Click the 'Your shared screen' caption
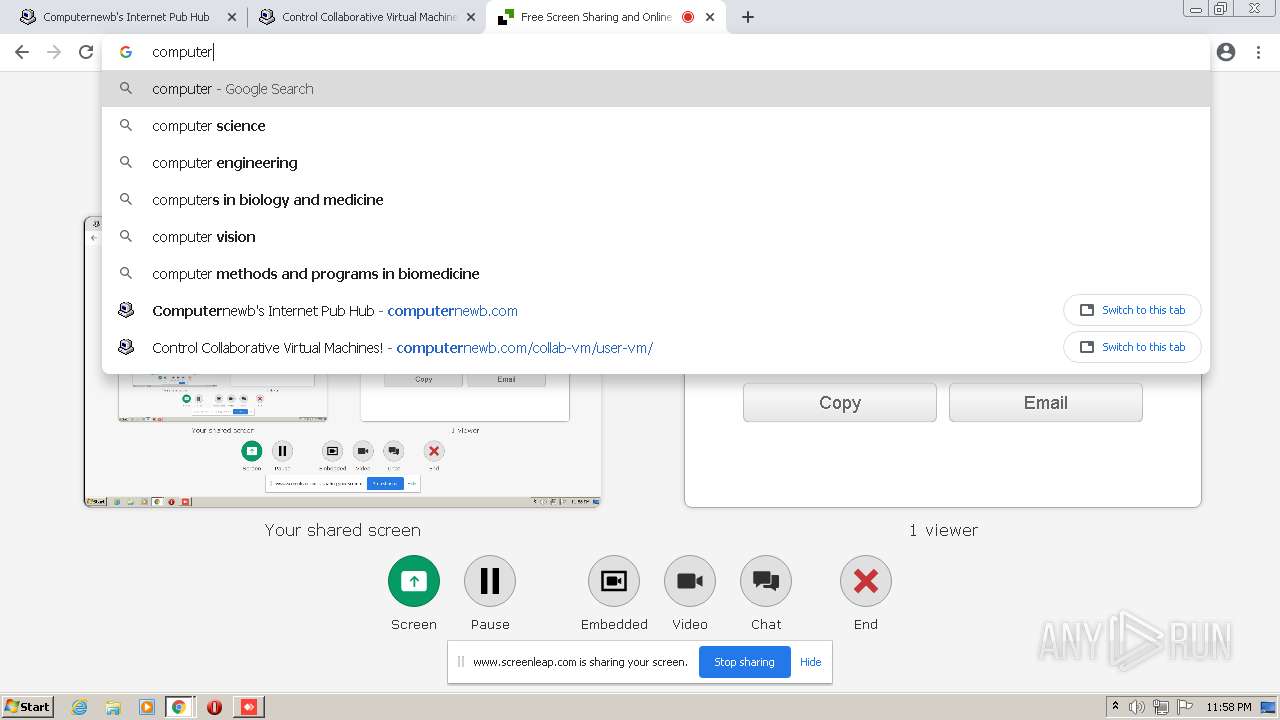 tap(343, 530)
